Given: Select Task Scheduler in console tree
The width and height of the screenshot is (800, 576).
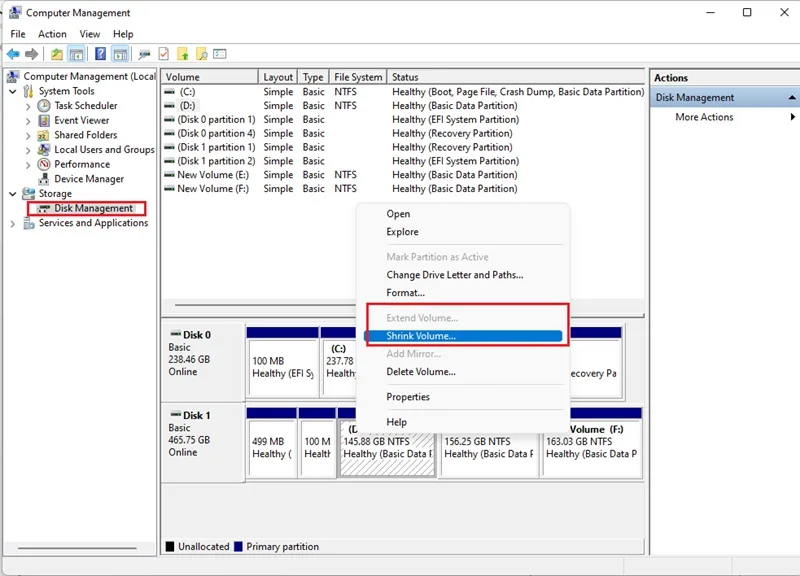Looking at the screenshot, I should 86,106.
